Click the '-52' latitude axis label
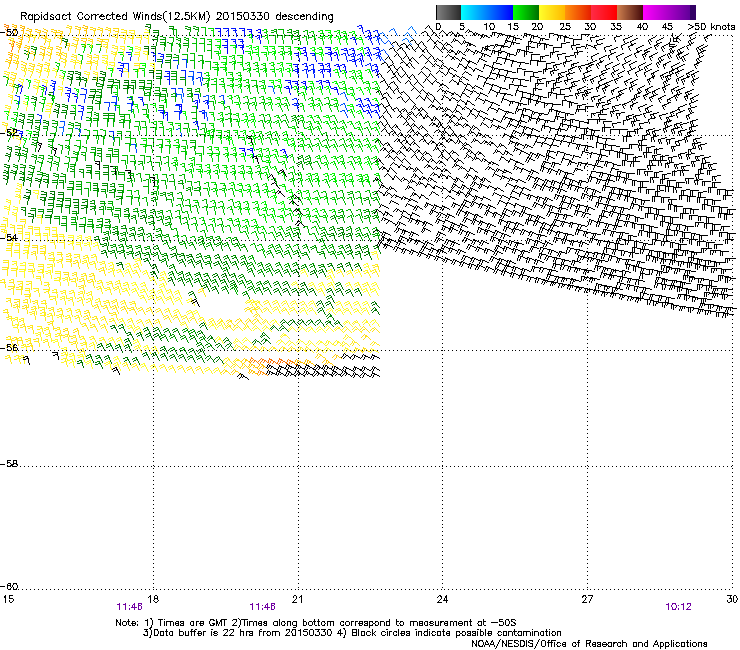Screen dimensions: 740x650 coord(9,133)
